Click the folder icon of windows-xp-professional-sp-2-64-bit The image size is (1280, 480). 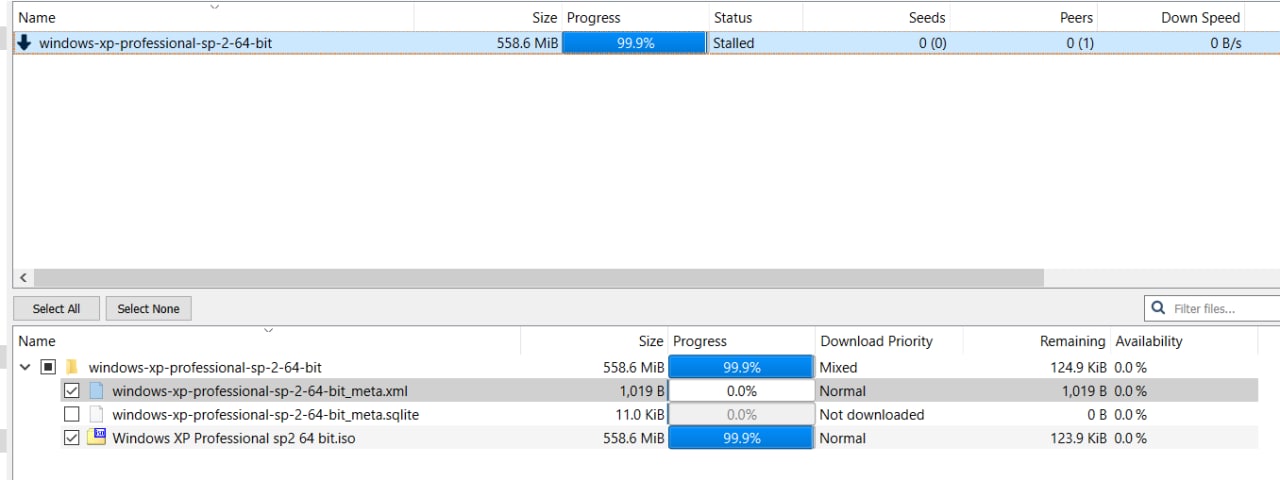coord(72,367)
